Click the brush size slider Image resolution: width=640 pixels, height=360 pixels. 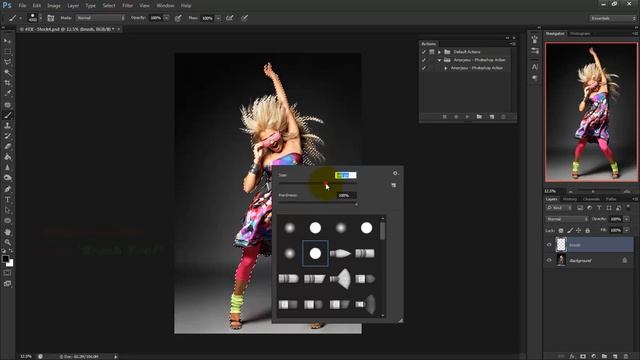tap(318, 183)
